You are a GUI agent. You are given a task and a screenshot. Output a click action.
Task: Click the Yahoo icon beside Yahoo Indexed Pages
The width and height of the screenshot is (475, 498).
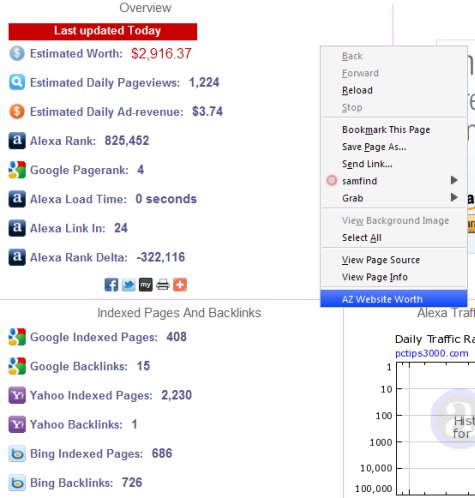click(17, 395)
